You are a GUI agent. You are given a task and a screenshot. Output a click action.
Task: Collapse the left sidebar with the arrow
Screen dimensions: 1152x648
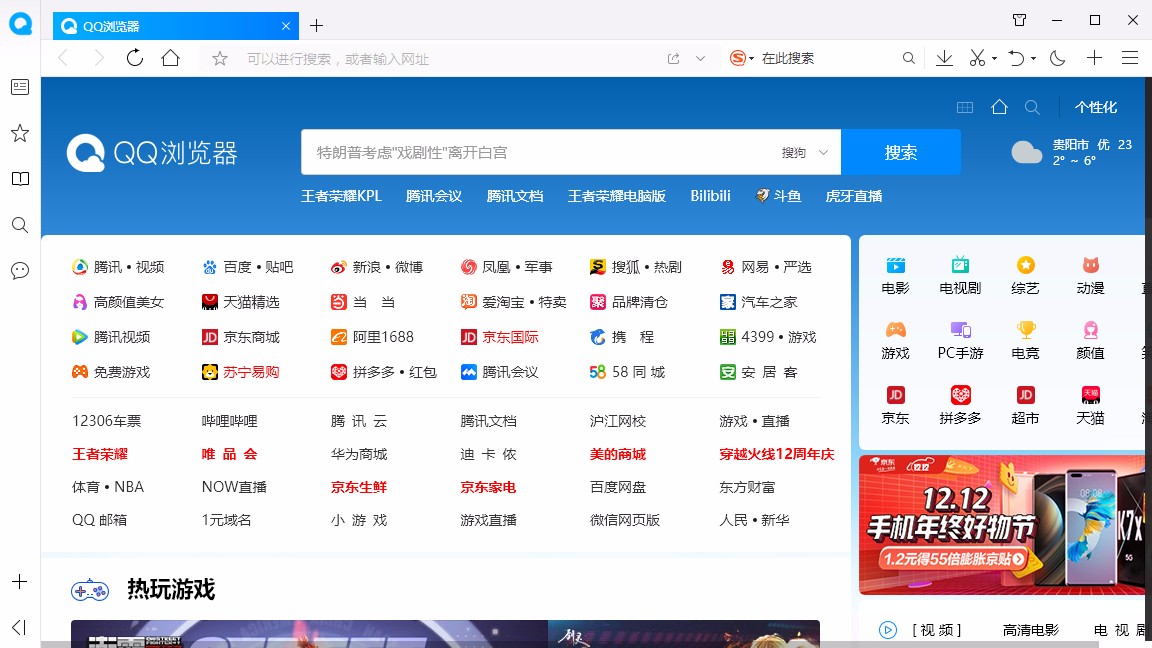[18, 627]
